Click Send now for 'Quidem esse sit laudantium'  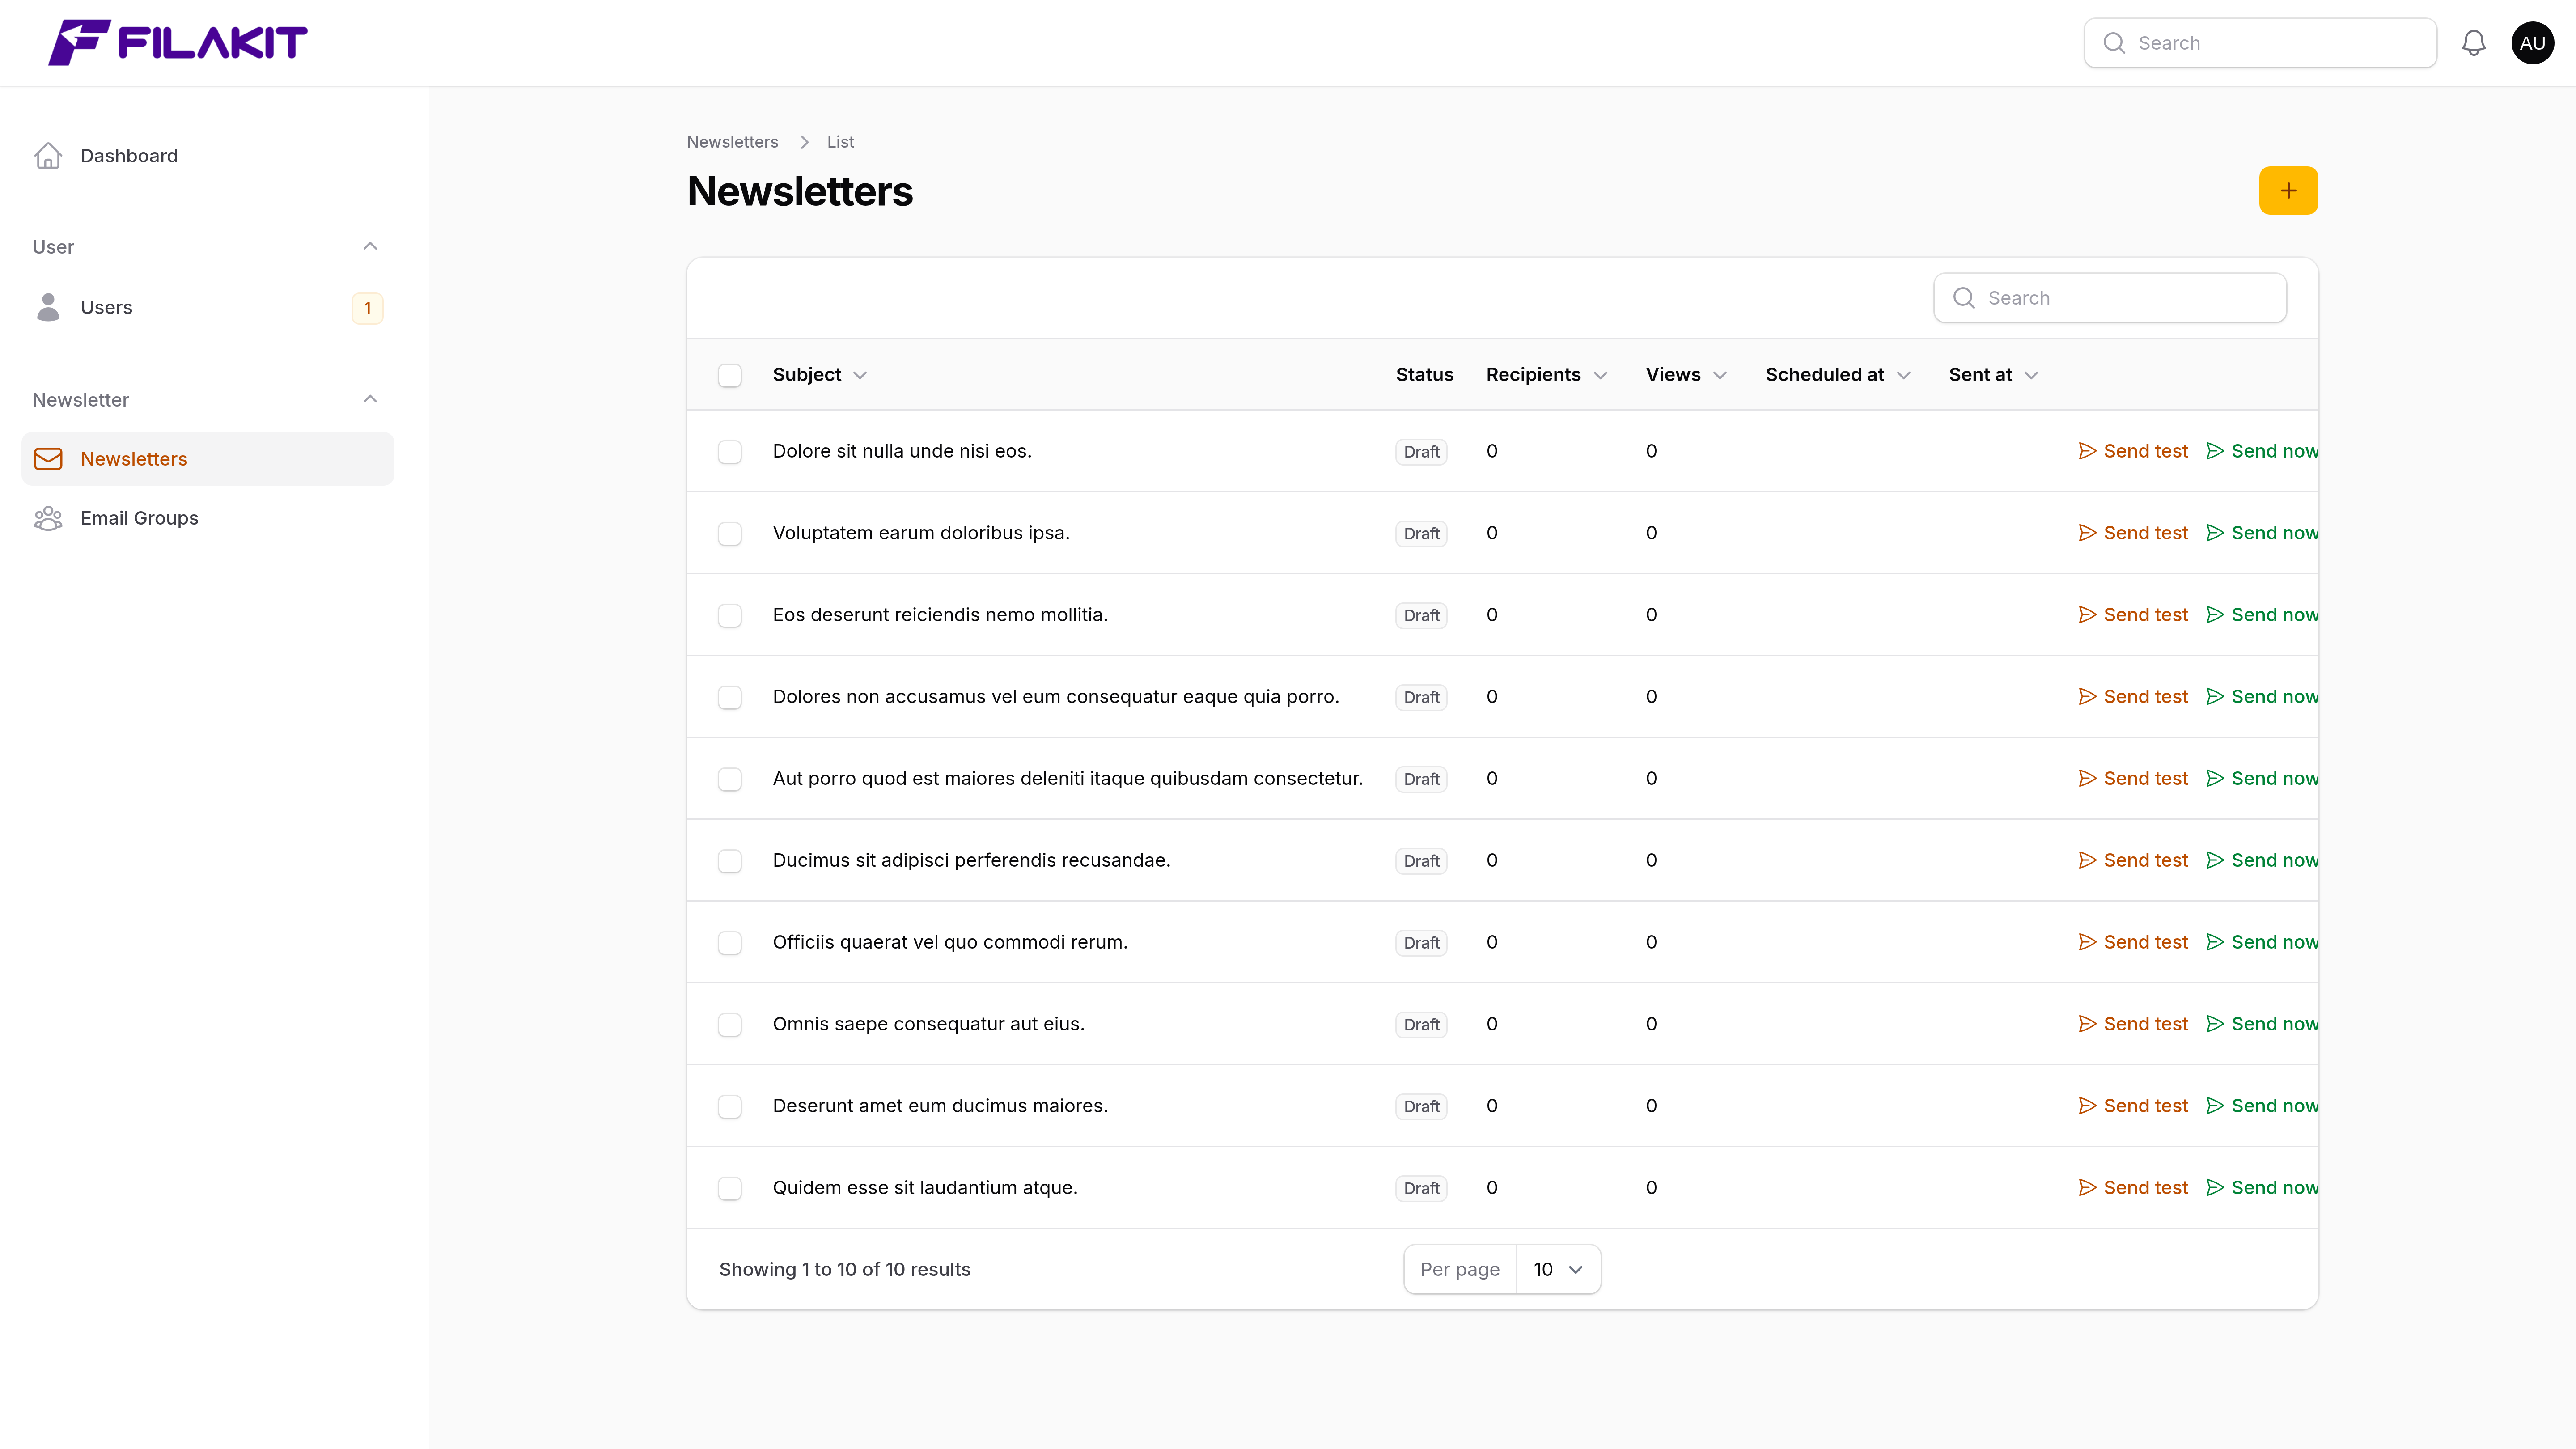pyautogui.click(x=2262, y=1188)
